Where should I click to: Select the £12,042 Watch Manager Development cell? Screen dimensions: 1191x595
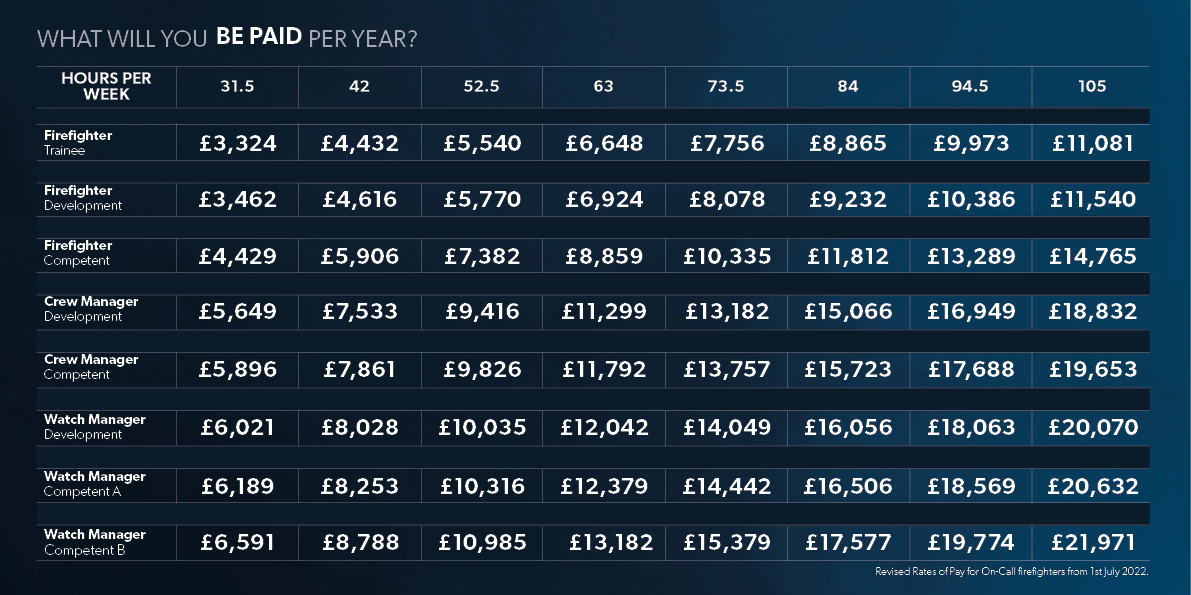pos(604,428)
